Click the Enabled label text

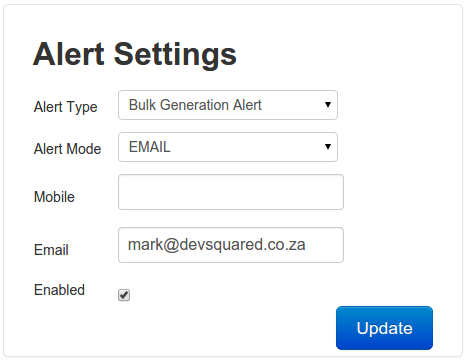(59, 290)
